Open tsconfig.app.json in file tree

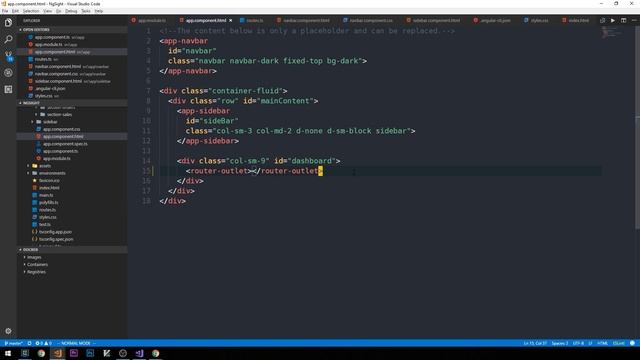pyautogui.click(x=55, y=232)
